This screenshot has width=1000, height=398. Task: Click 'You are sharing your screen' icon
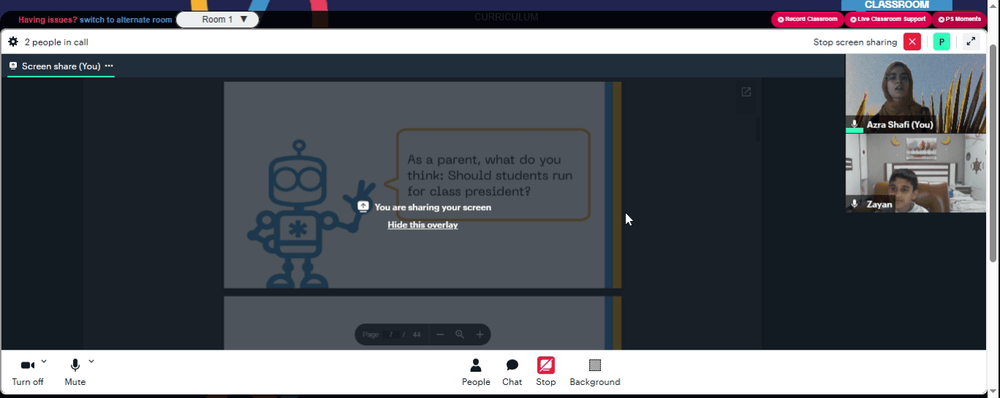tap(363, 206)
